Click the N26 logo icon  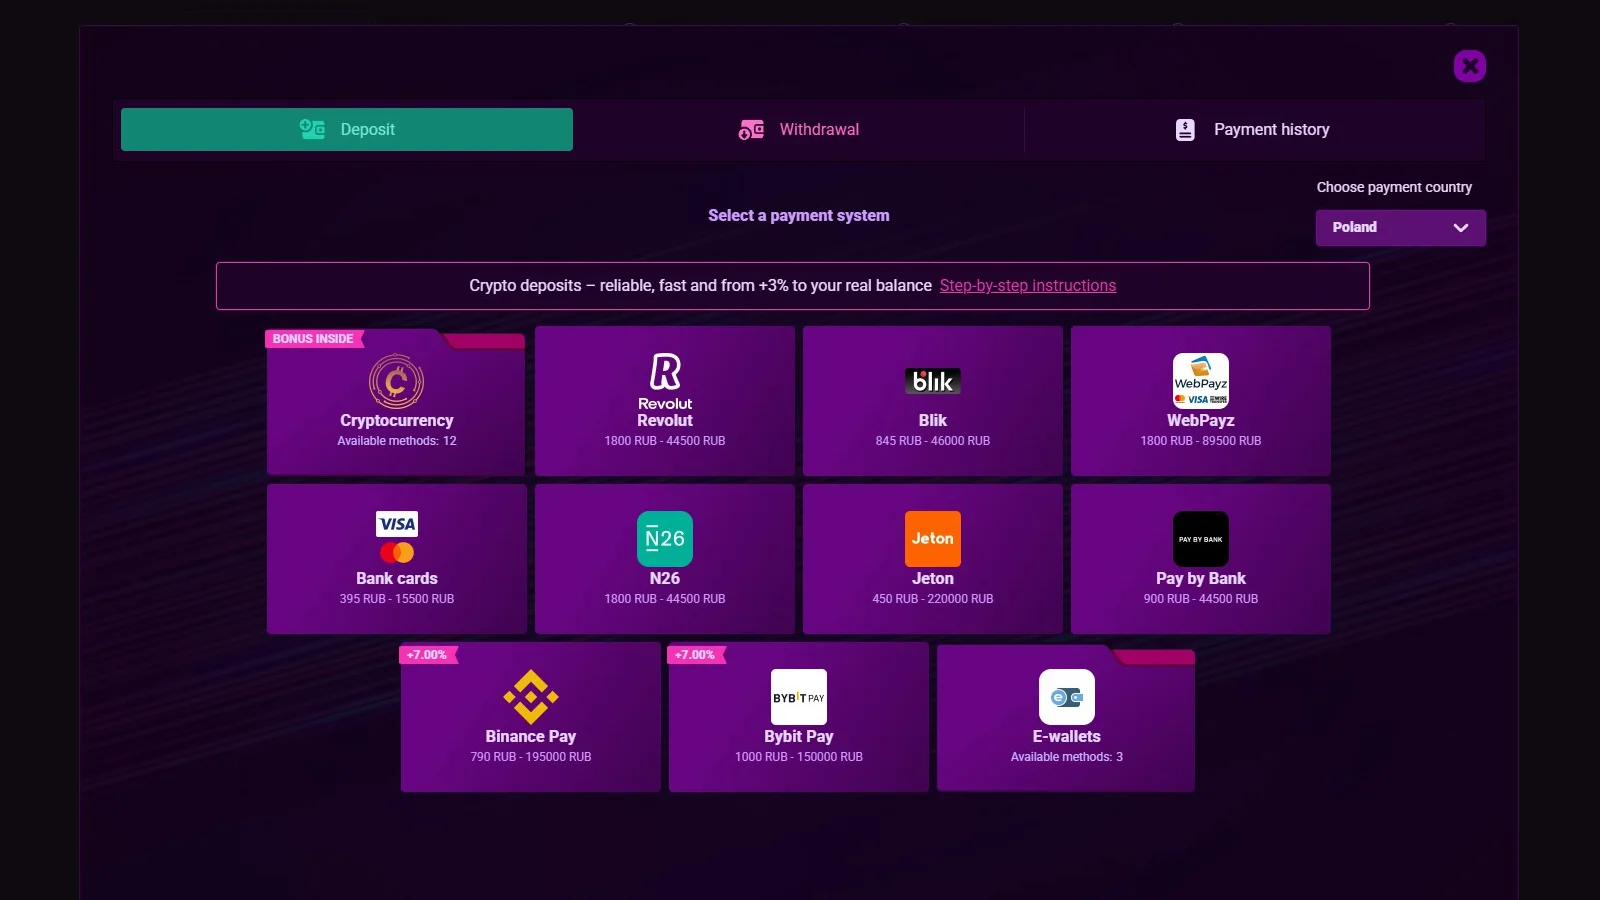pyautogui.click(x=665, y=539)
